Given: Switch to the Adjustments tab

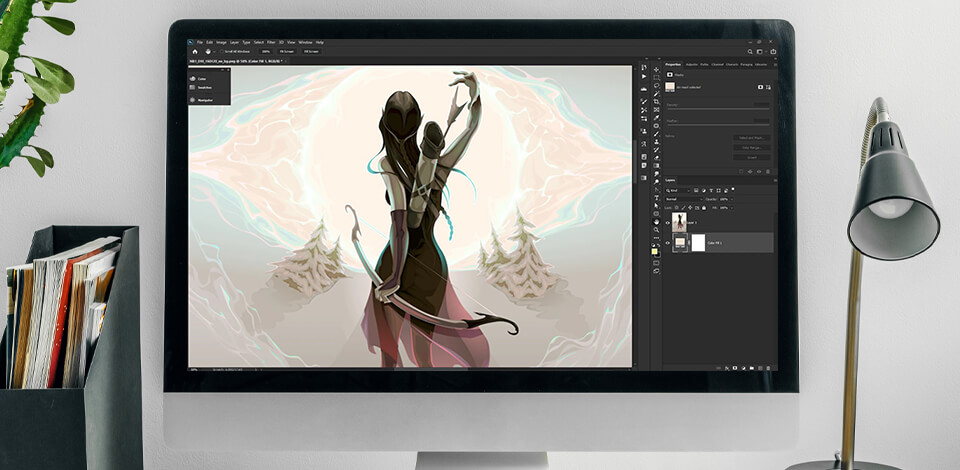Looking at the screenshot, I should pyautogui.click(x=692, y=64).
